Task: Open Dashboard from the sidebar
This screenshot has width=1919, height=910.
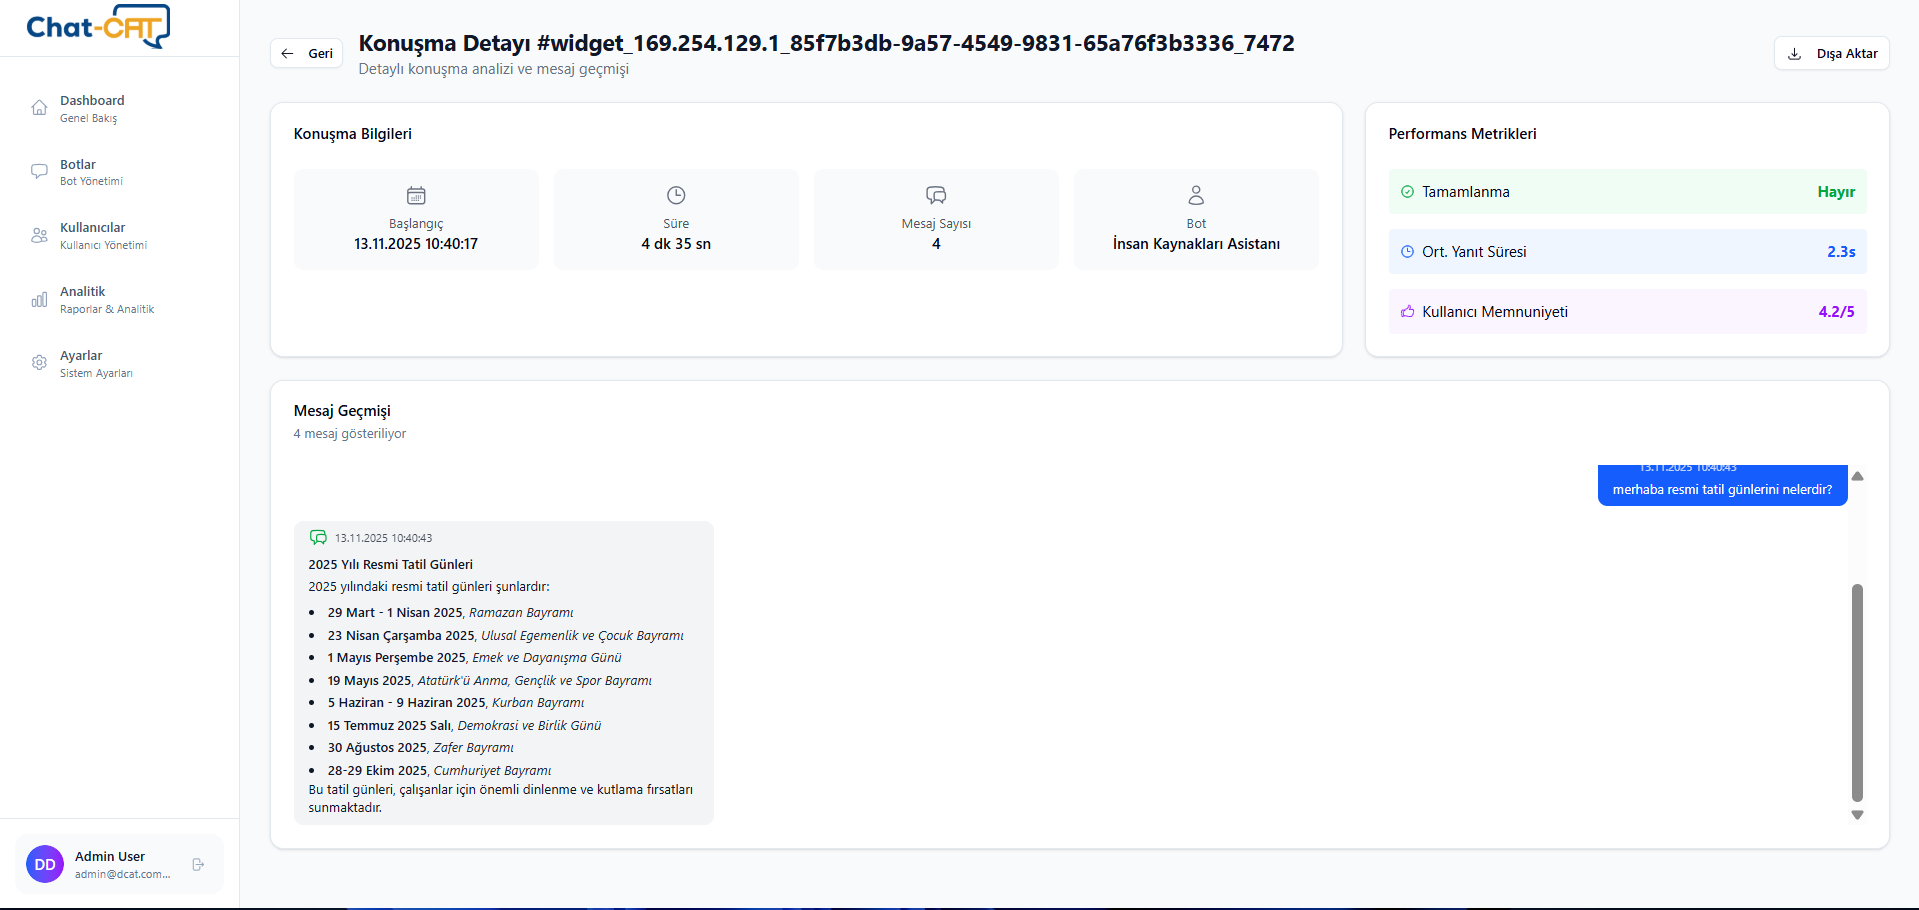Action: [x=92, y=108]
